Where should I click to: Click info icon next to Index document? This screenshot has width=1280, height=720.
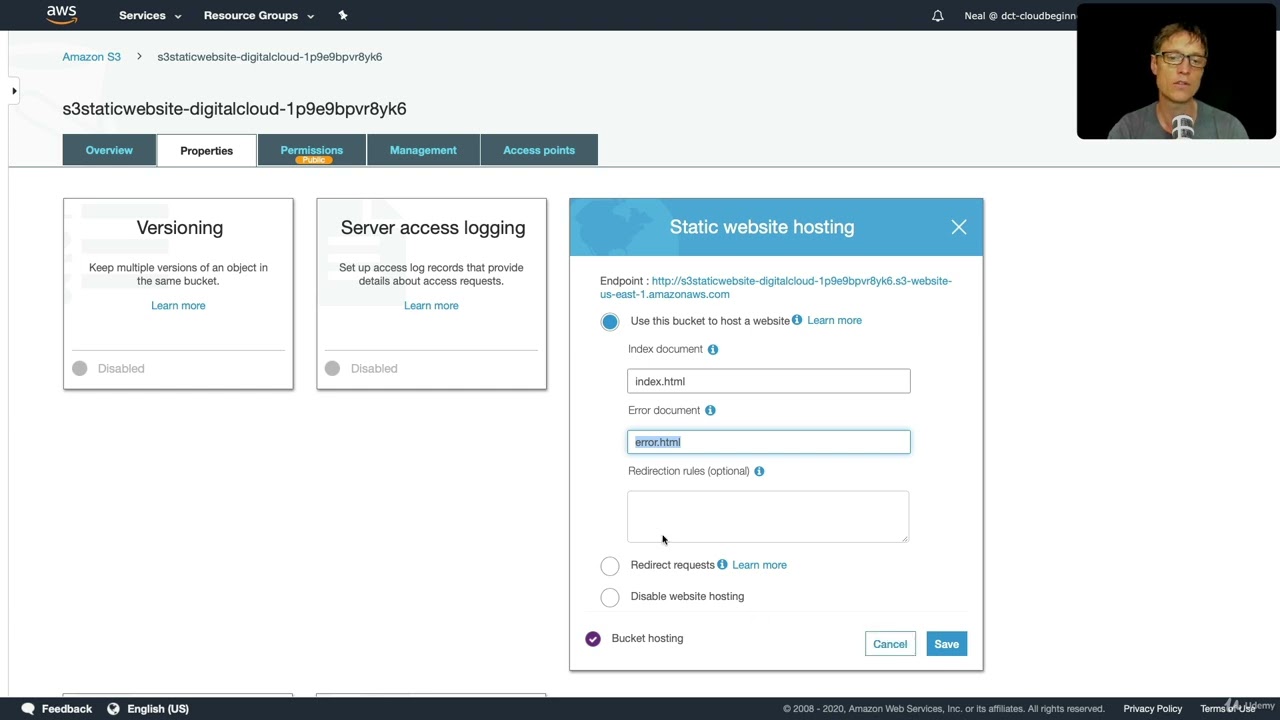(x=713, y=349)
